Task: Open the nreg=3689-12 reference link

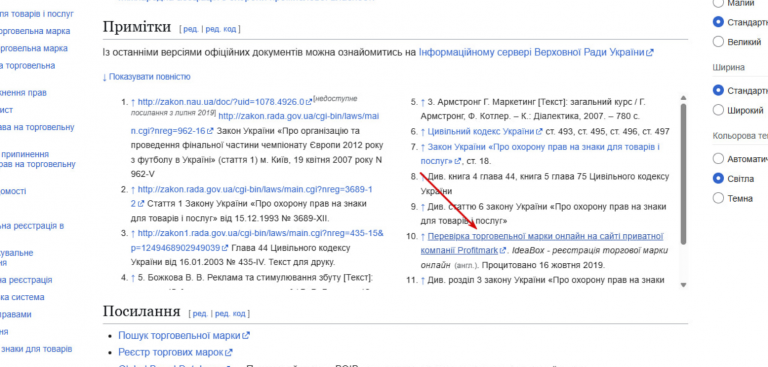Action: (x=252, y=196)
